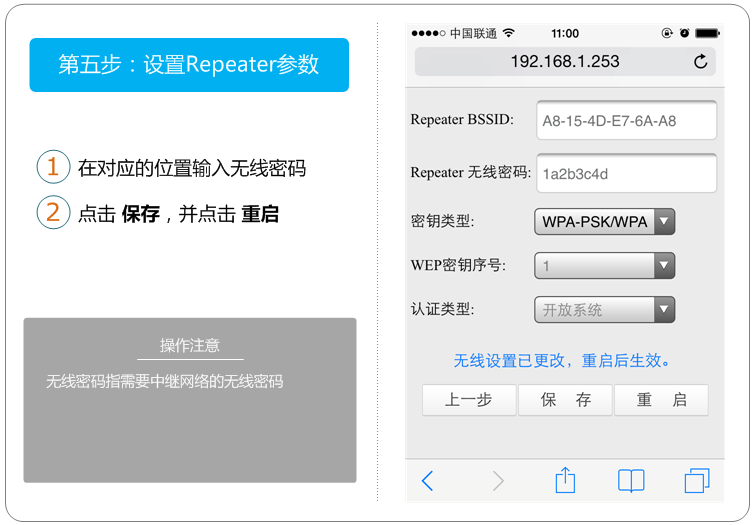Open the WEP密钥序号 dropdown

[605, 266]
